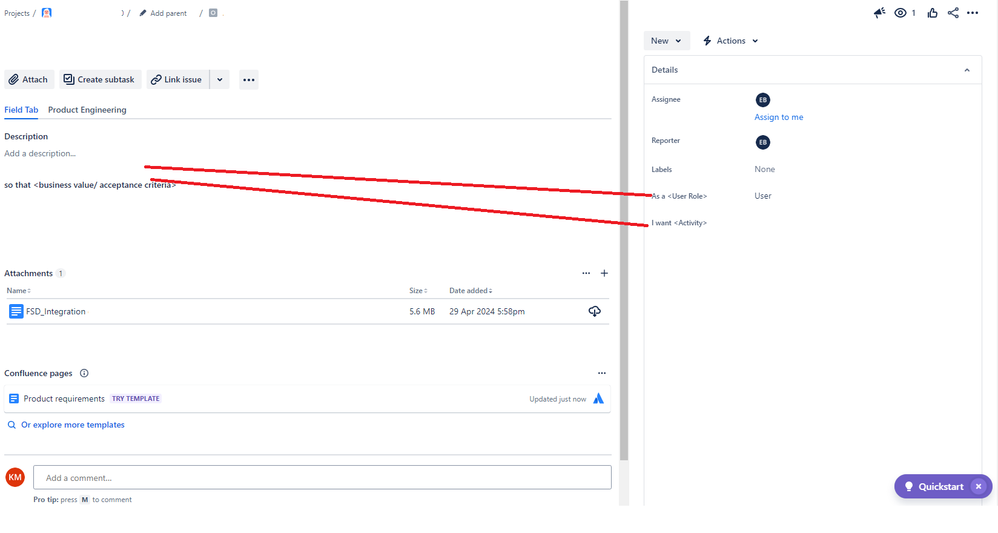Click the Projects breadcrumb
Viewport: 998px width, 533px height.
point(17,13)
